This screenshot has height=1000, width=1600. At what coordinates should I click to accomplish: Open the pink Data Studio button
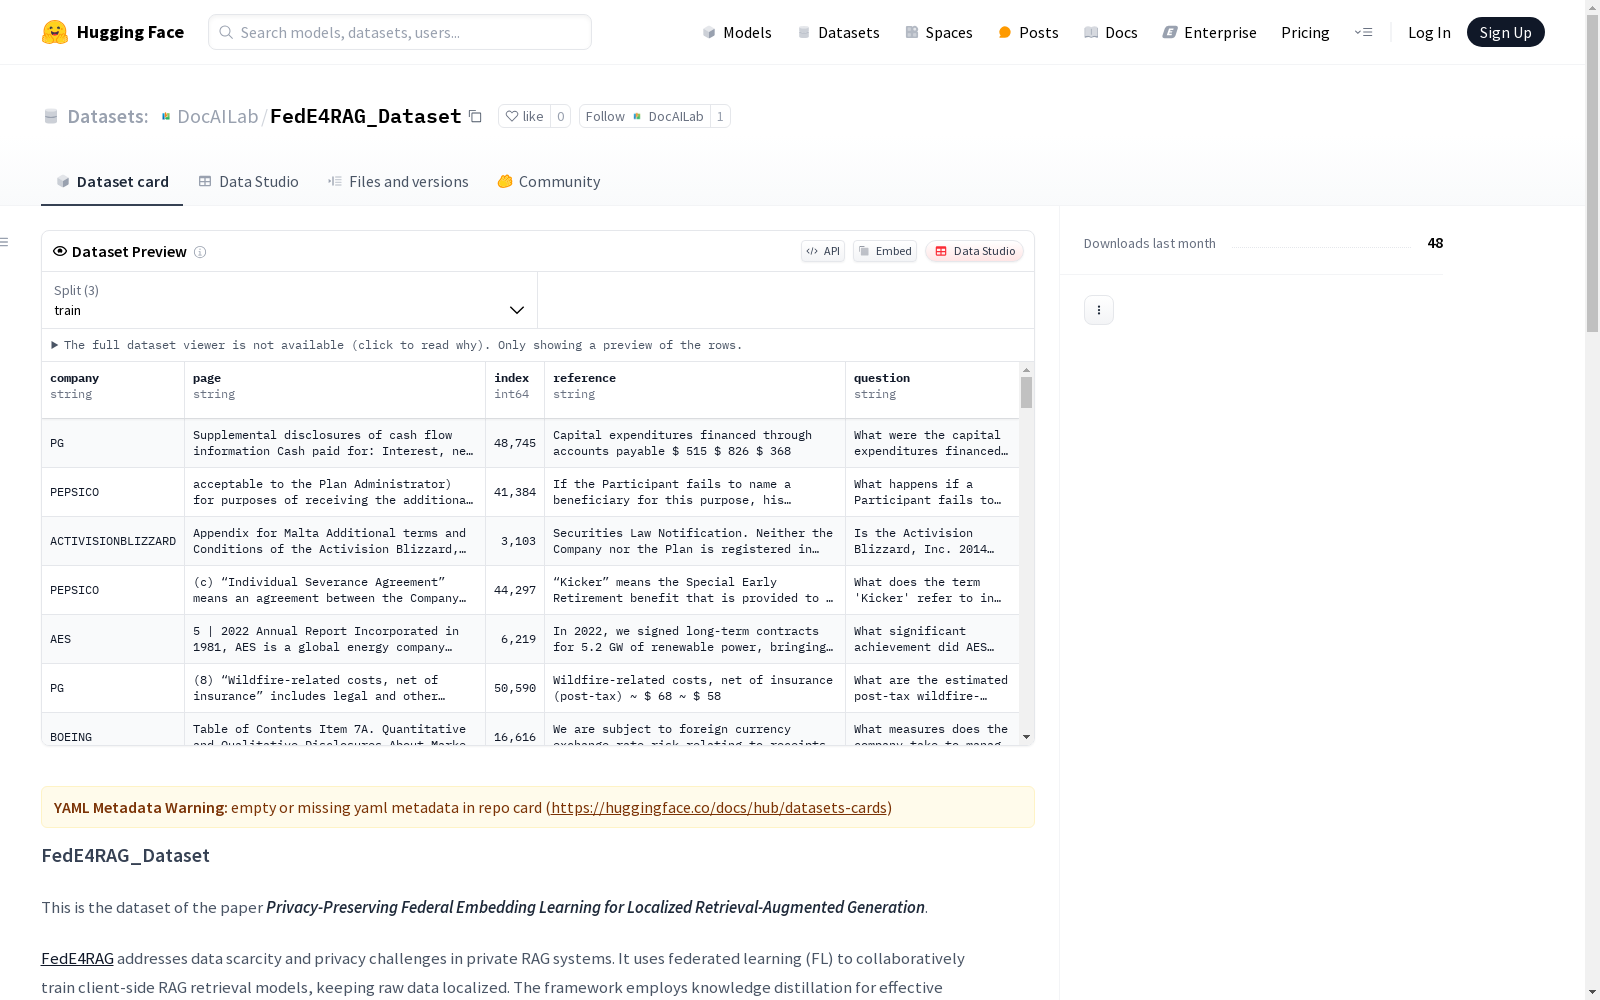974,251
